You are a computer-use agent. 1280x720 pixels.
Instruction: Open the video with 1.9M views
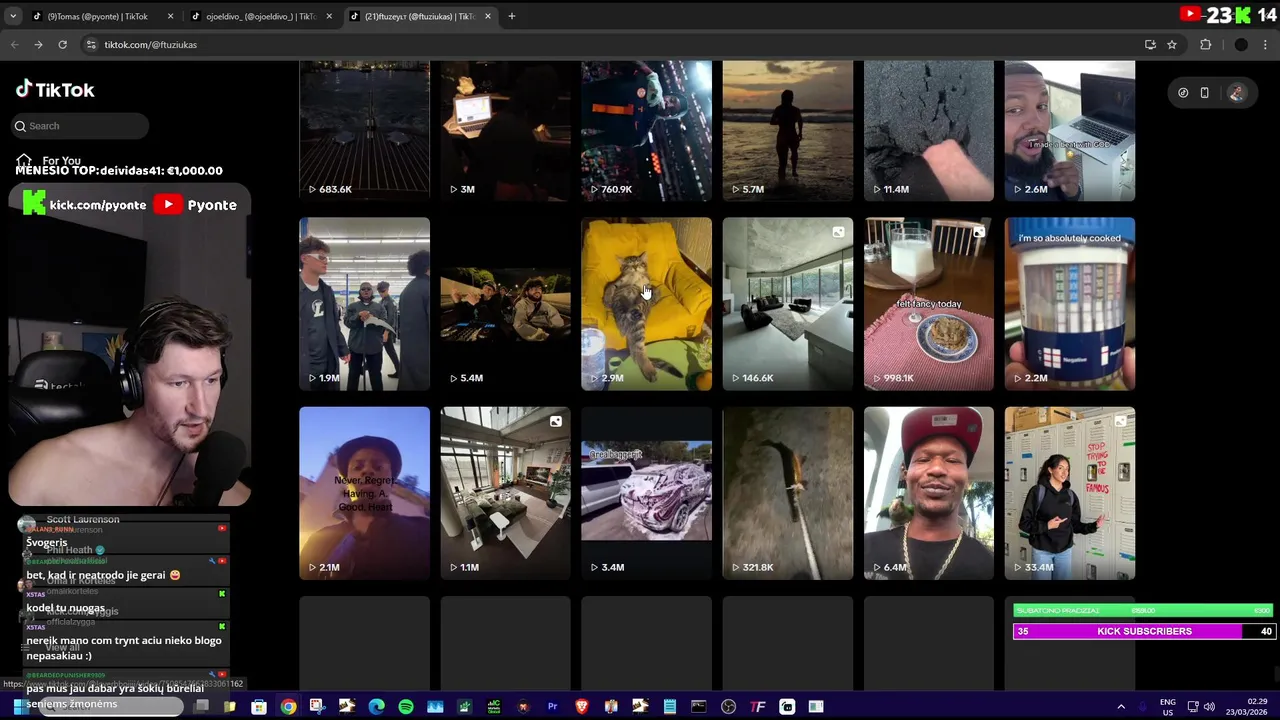pyautogui.click(x=364, y=303)
